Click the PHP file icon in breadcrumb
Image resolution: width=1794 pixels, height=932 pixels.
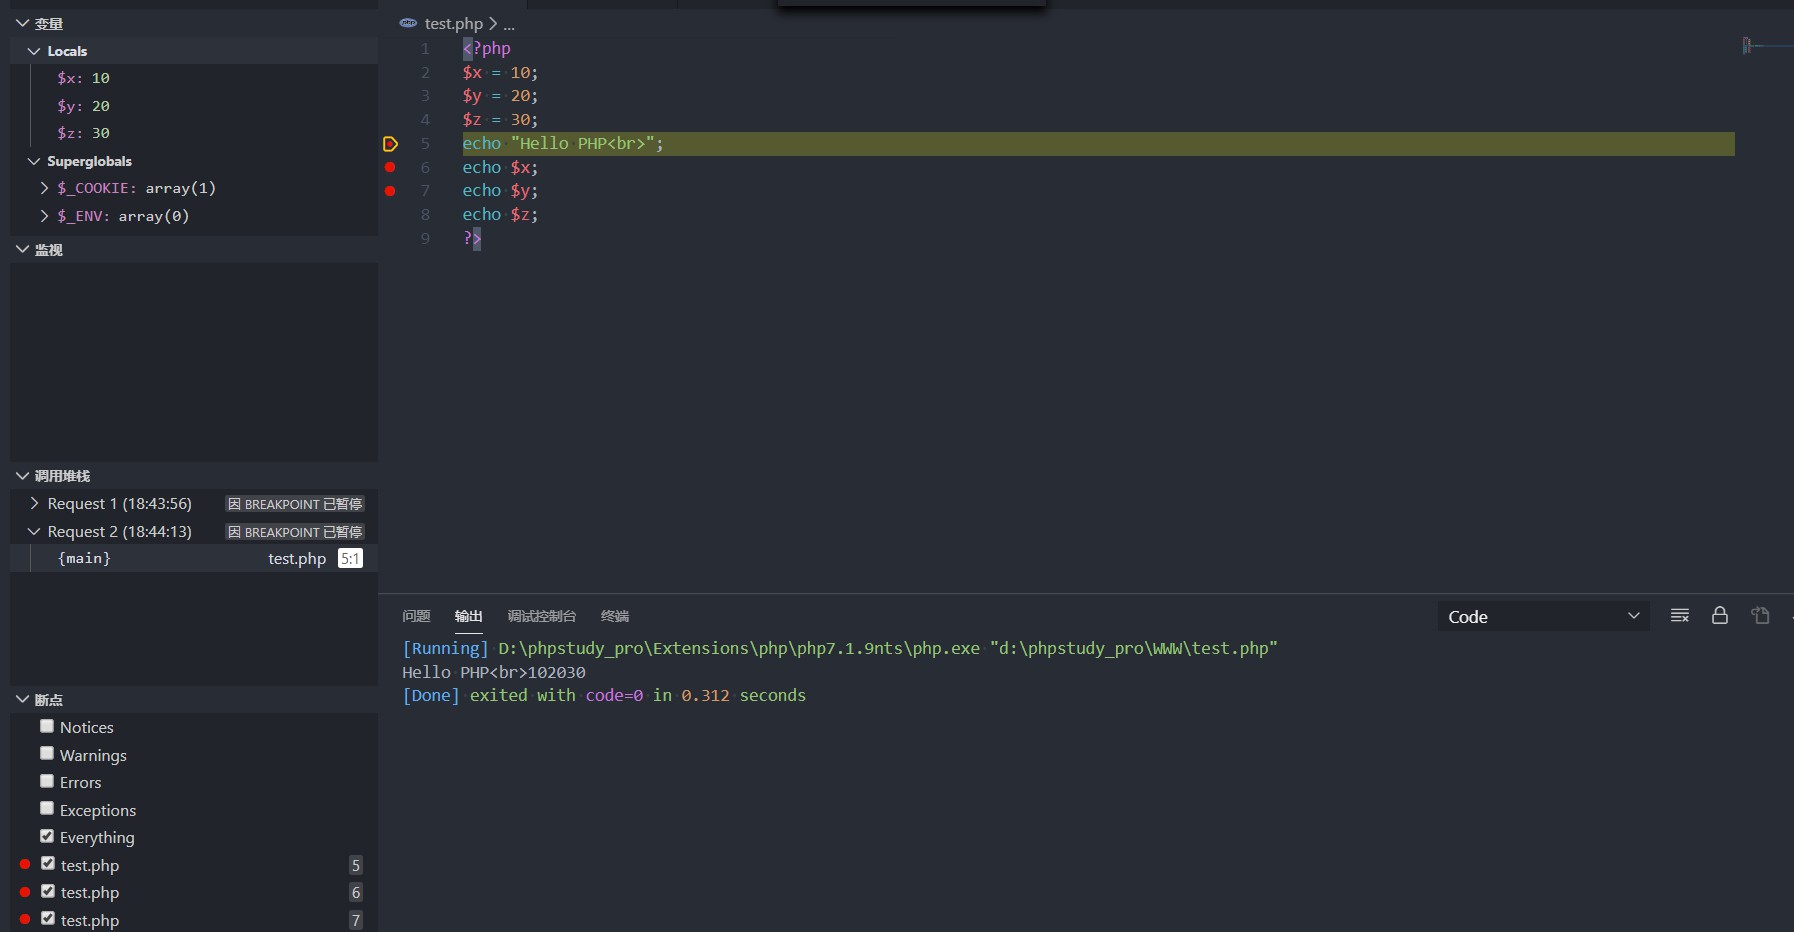(x=408, y=23)
